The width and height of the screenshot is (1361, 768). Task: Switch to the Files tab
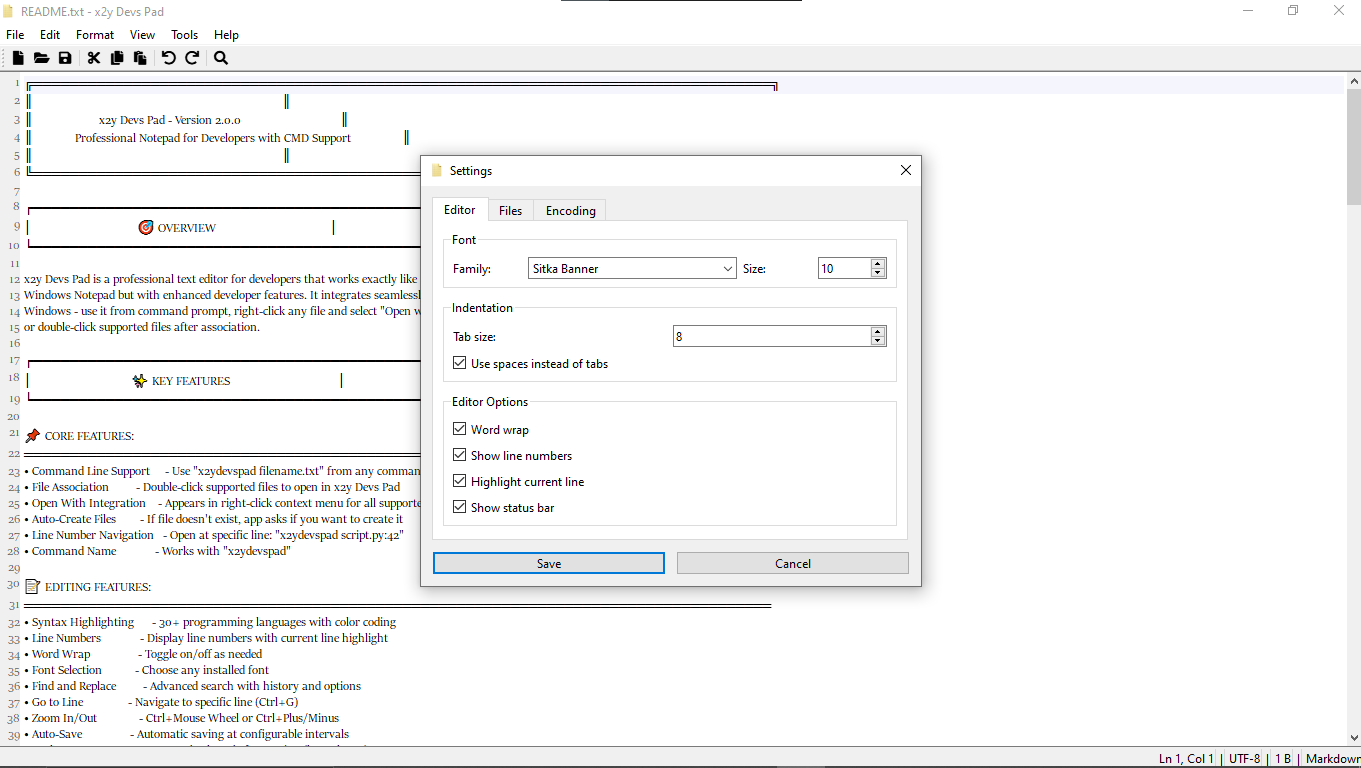tap(510, 210)
